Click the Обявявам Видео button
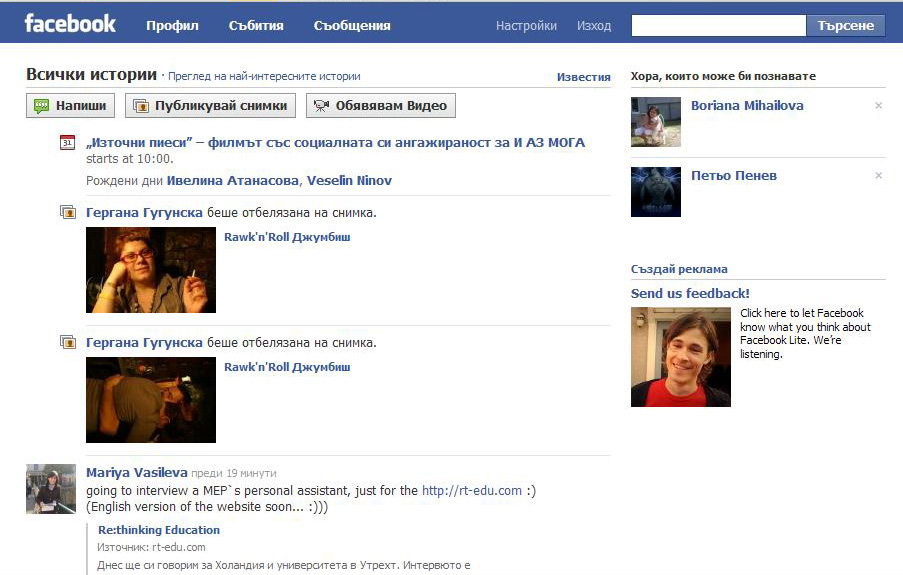Image resolution: width=903 pixels, height=575 pixels. pyautogui.click(x=381, y=105)
